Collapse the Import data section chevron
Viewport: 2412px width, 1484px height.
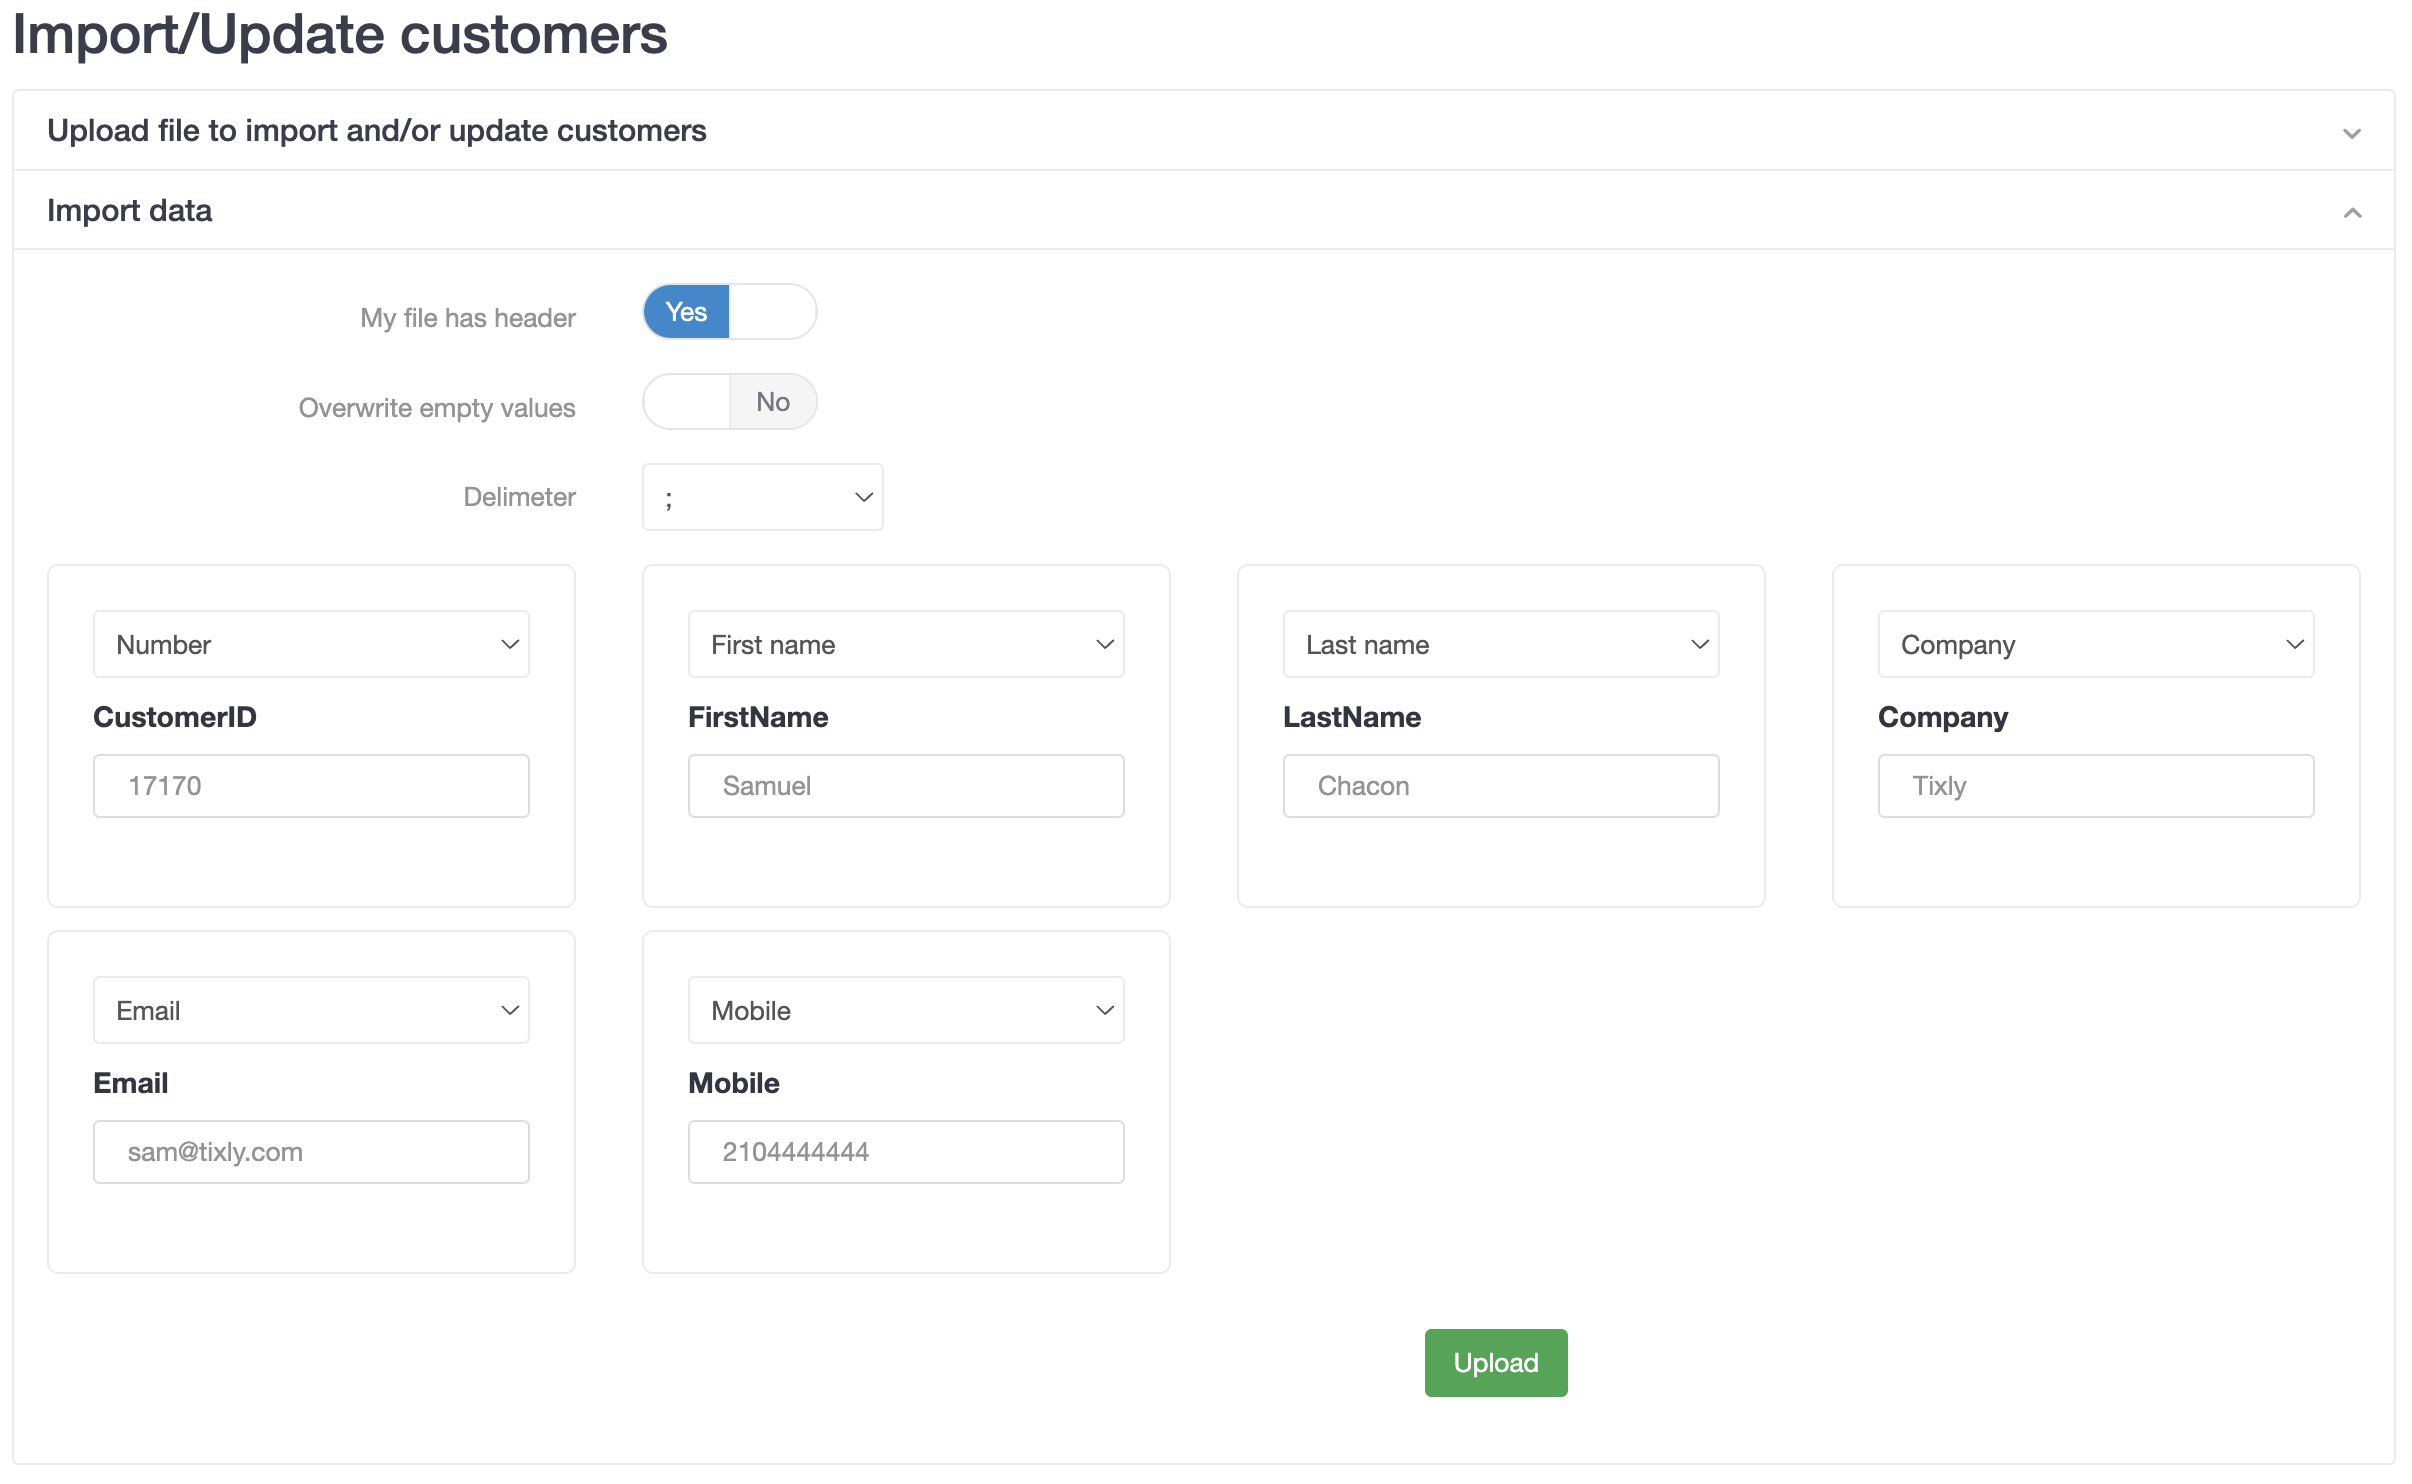[x=2352, y=213]
